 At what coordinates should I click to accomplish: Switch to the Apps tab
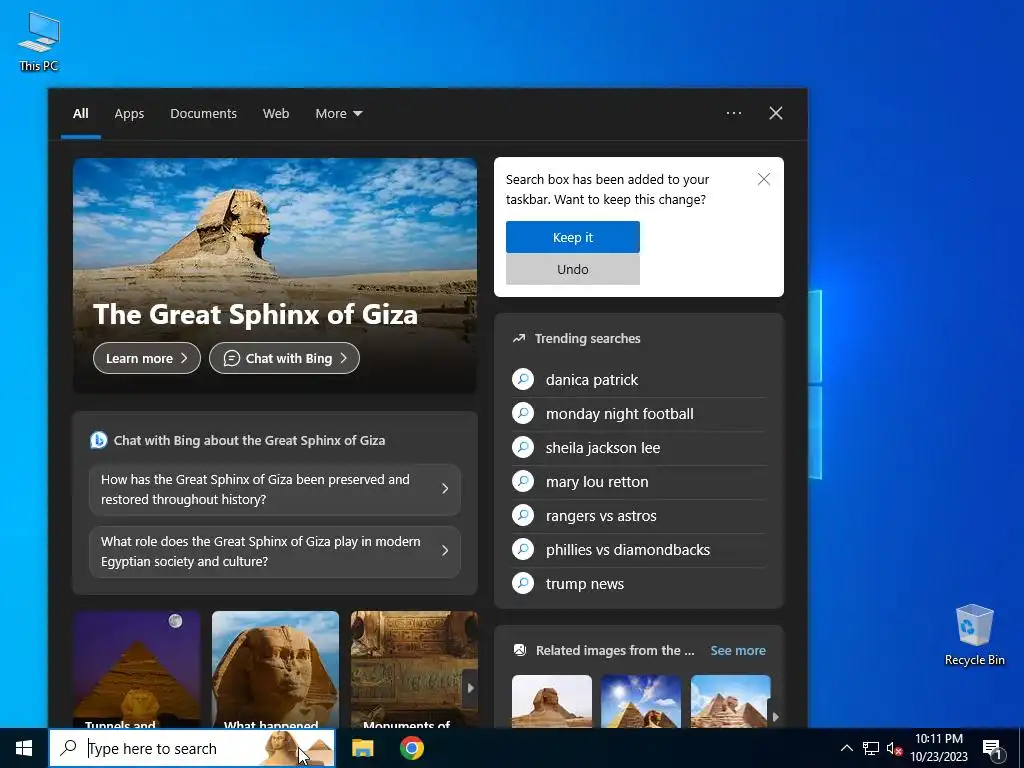tap(129, 114)
